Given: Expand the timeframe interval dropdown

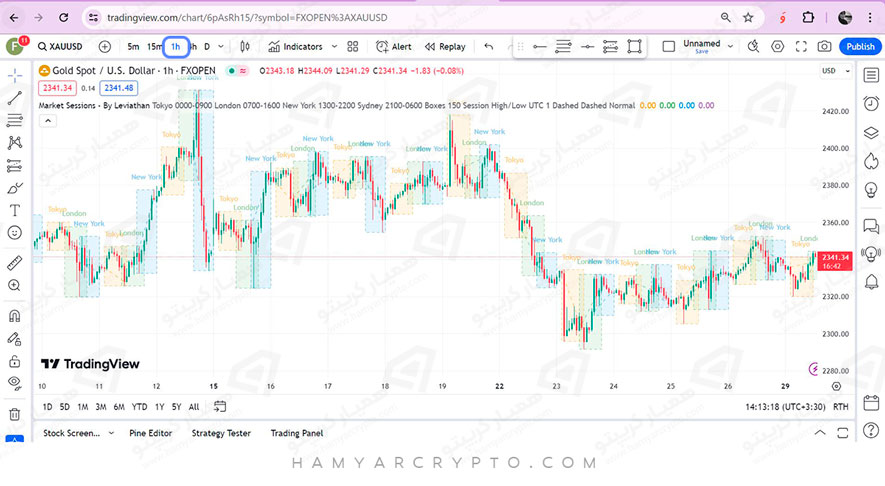Looking at the screenshot, I should coord(221,46).
